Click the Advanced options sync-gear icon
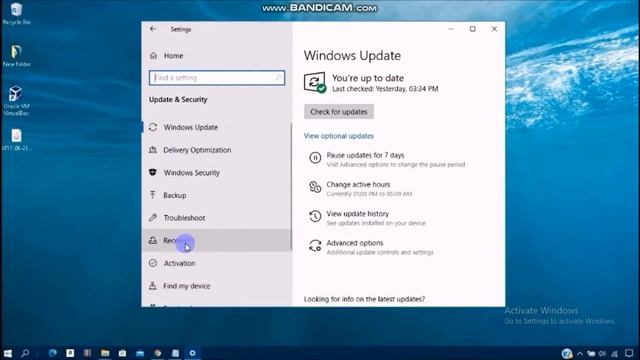640x360 pixels. [315, 245]
